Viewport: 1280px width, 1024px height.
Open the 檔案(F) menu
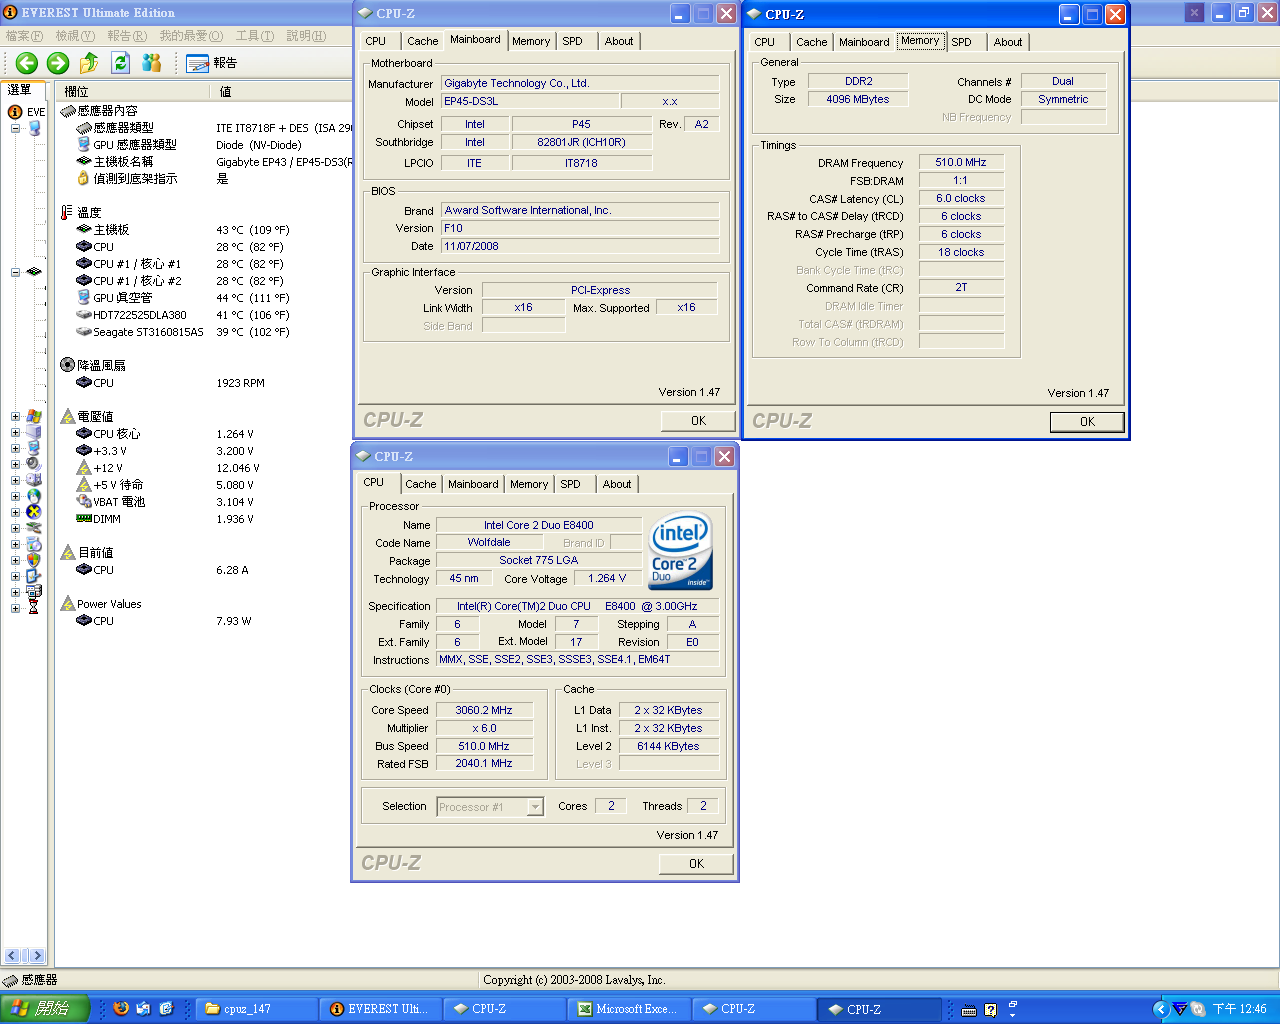click(24, 36)
